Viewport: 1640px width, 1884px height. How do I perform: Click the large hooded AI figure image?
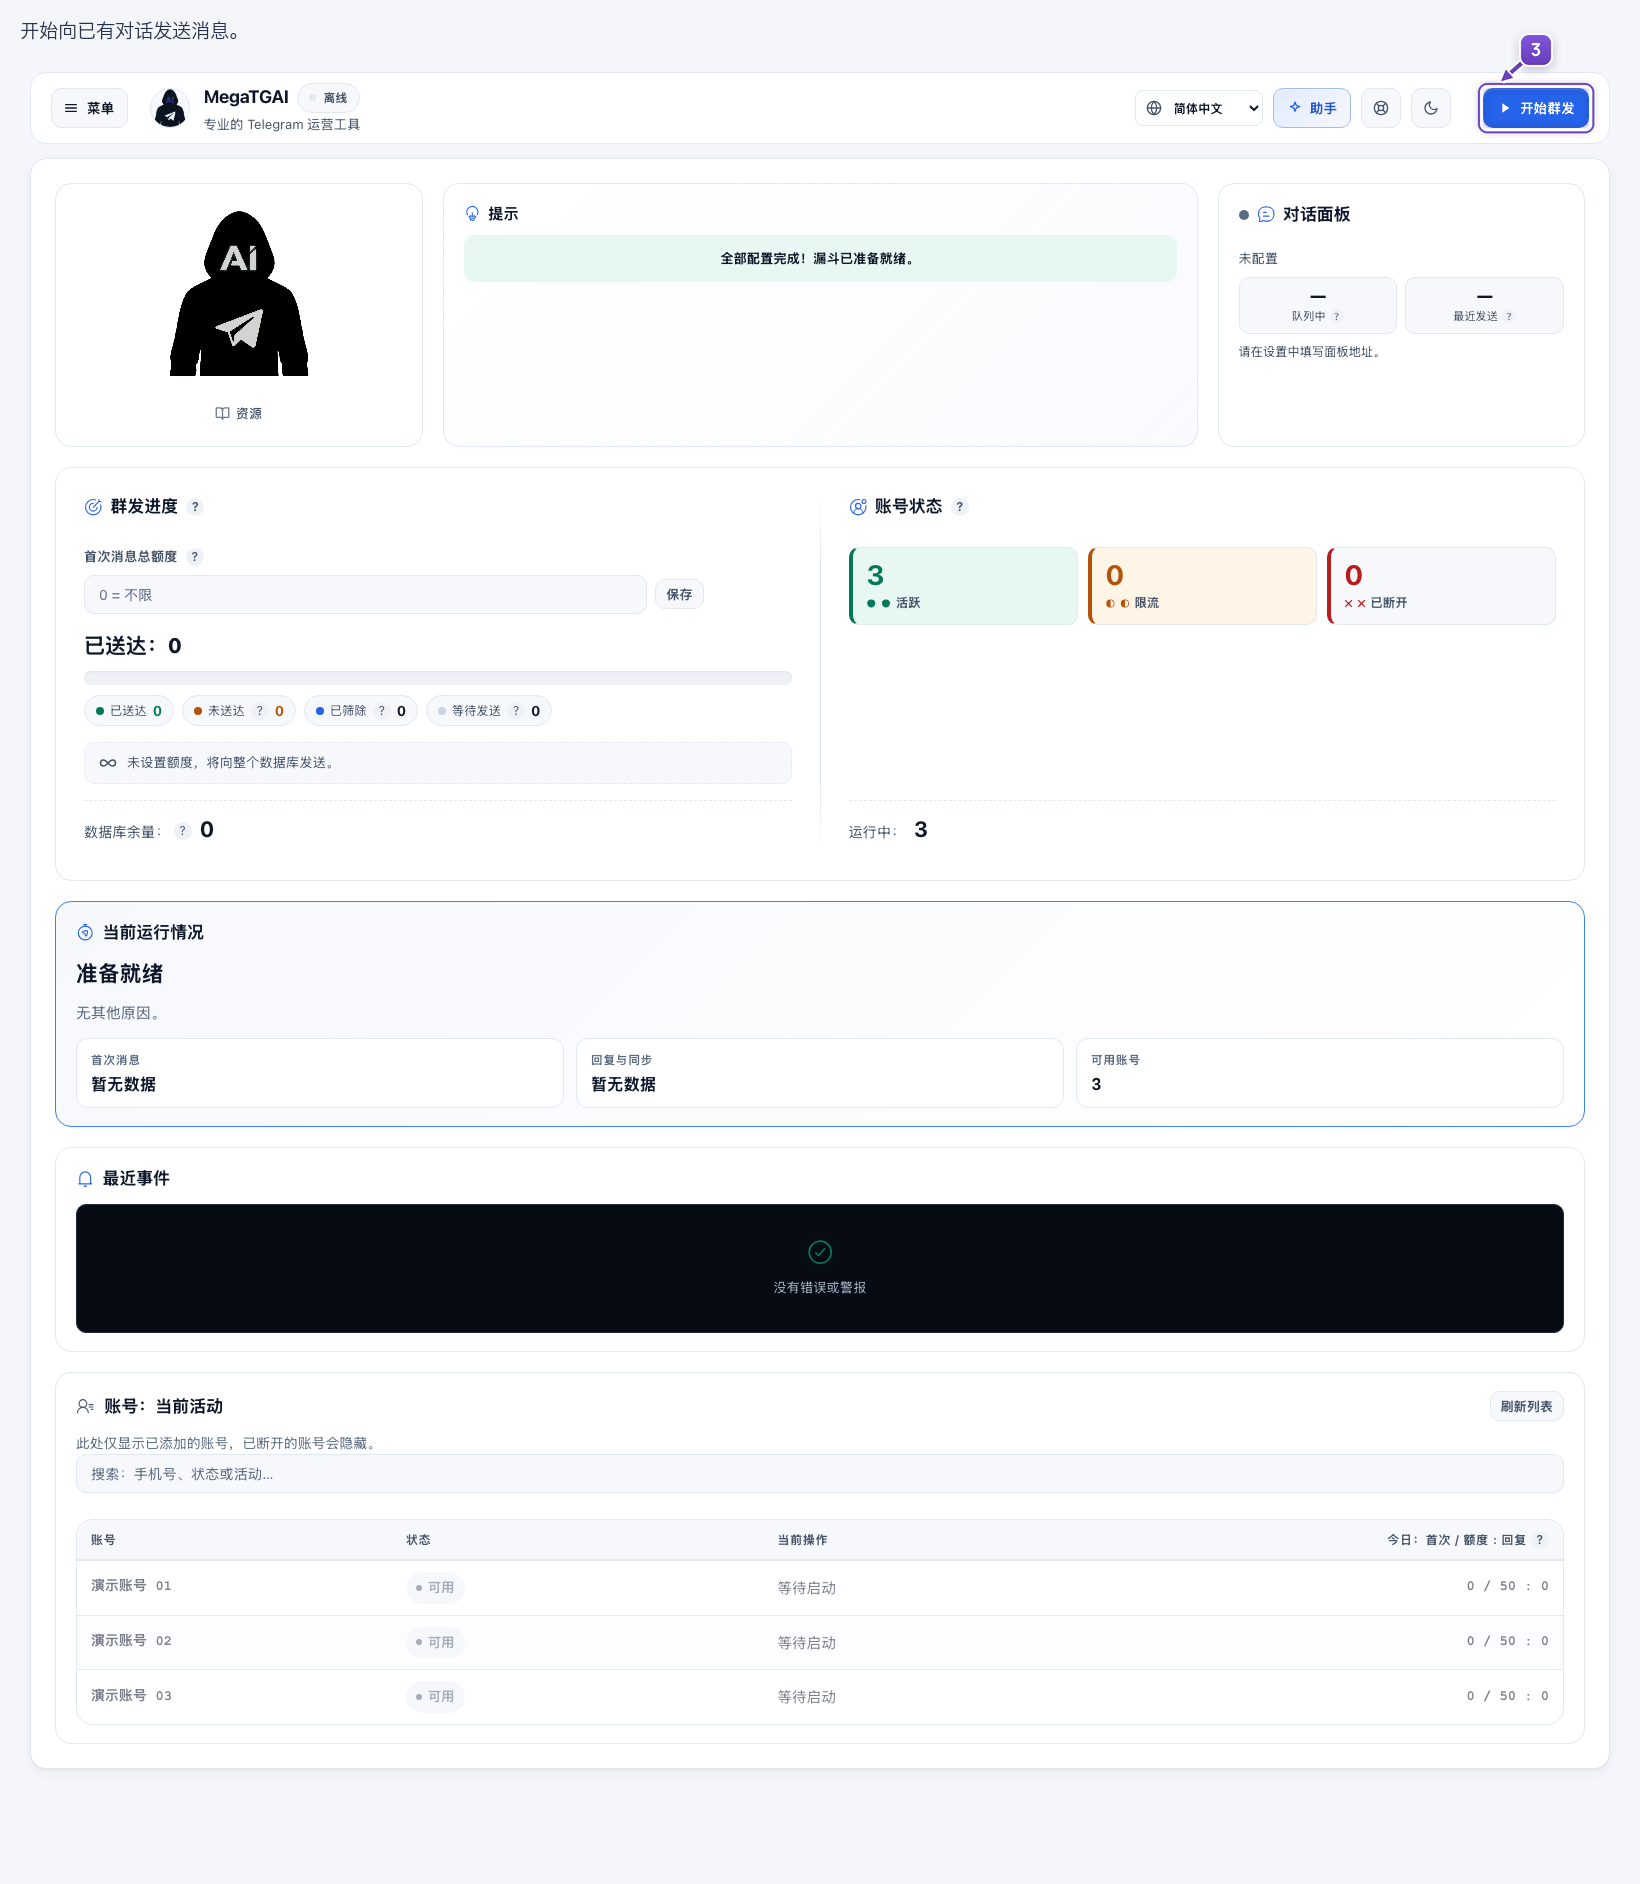(x=239, y=293)
